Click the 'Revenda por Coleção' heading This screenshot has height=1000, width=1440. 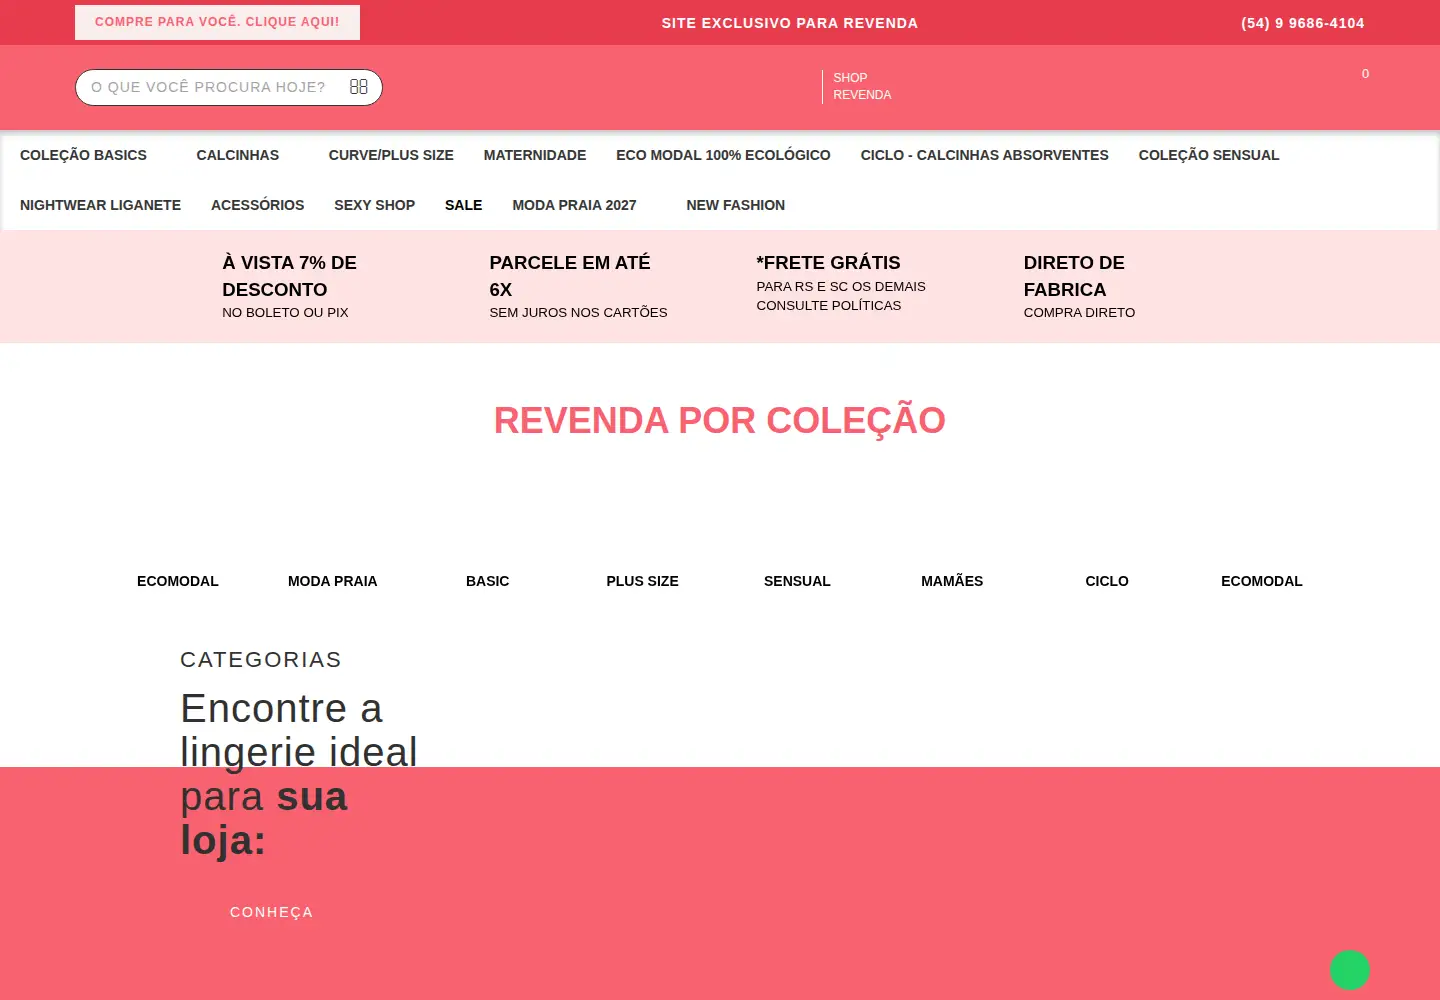719,421
